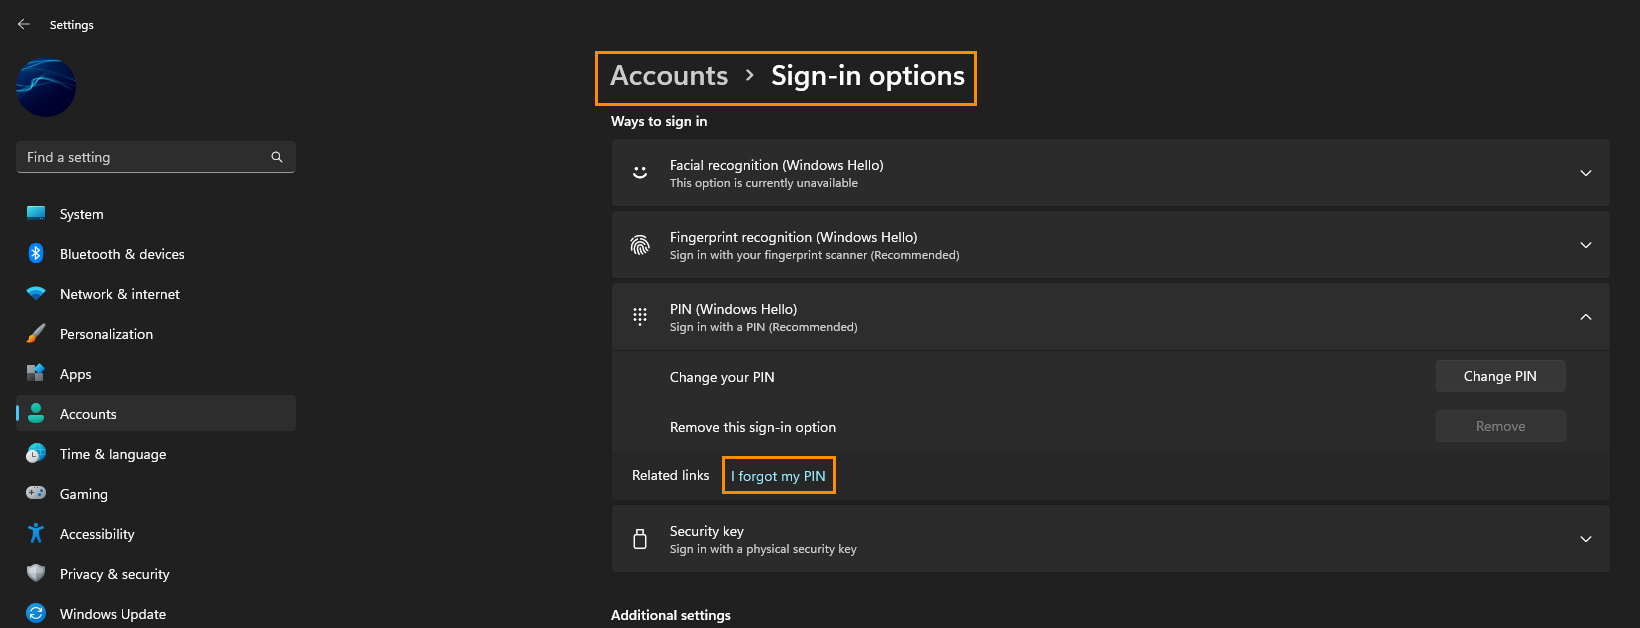This screenshot has width=1640, height=628.
Task: Click the Sign-in options breadcrumb title
Action: pyautogui.click(x=868, y=76)
